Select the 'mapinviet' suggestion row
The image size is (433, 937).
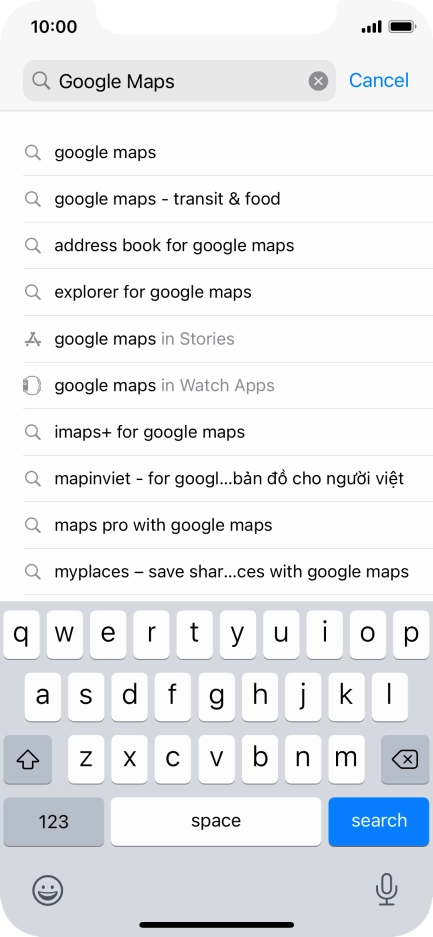(227, 479)
